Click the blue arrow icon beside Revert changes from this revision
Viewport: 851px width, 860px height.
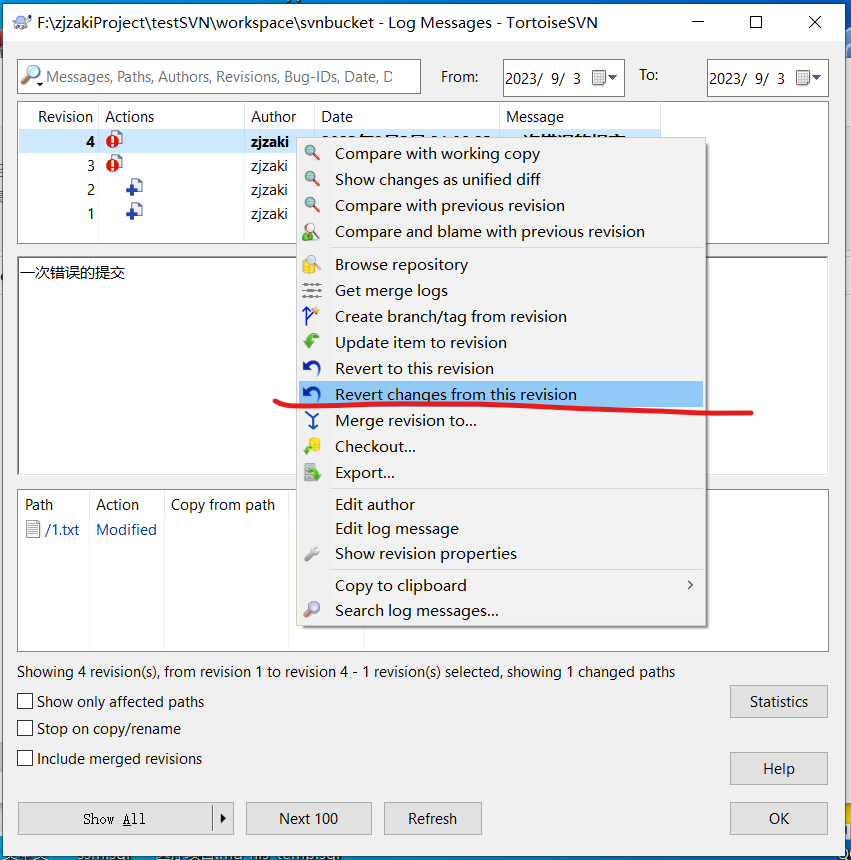click(x=311, y=394)
